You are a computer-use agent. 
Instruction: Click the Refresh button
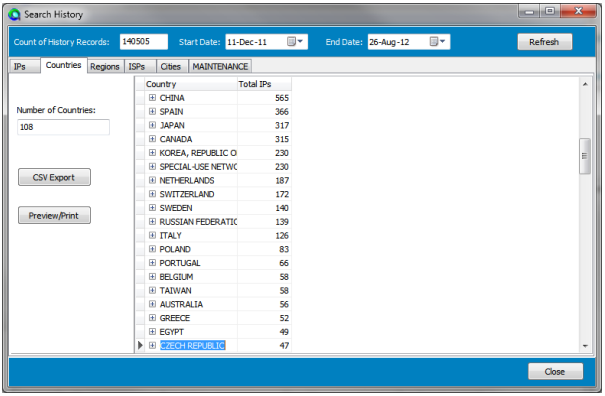tap(544, 42)
